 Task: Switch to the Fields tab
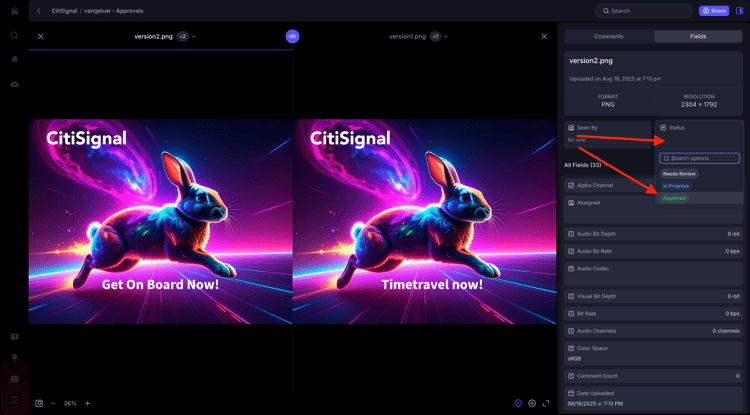coord(698,36)
